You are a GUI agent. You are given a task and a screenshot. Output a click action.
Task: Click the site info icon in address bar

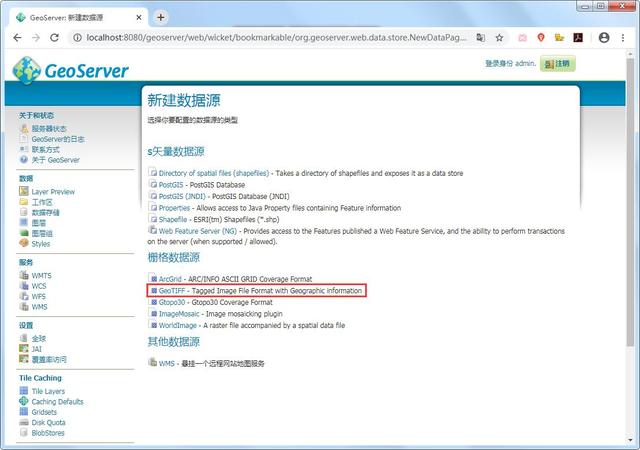77,38
